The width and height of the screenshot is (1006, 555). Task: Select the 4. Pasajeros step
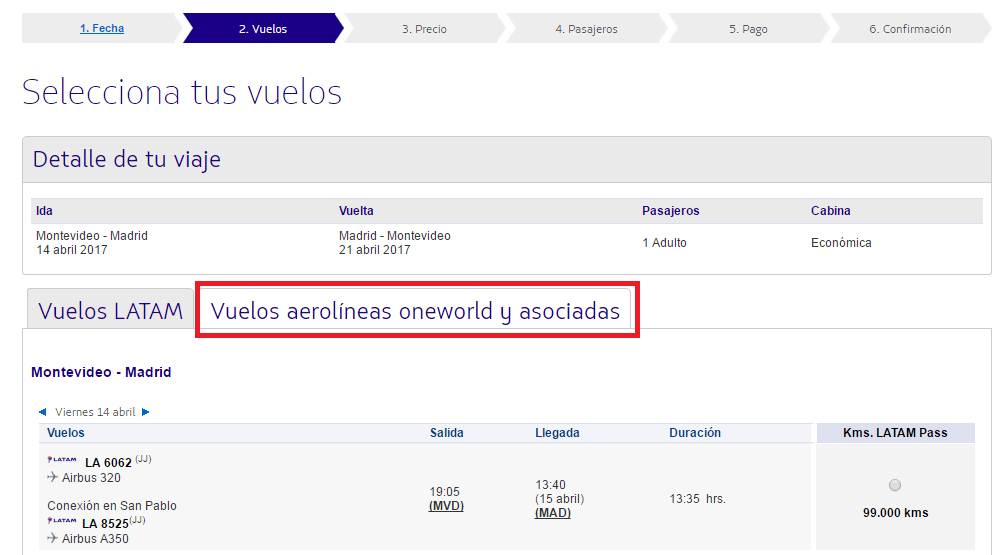tap(586, 28)
